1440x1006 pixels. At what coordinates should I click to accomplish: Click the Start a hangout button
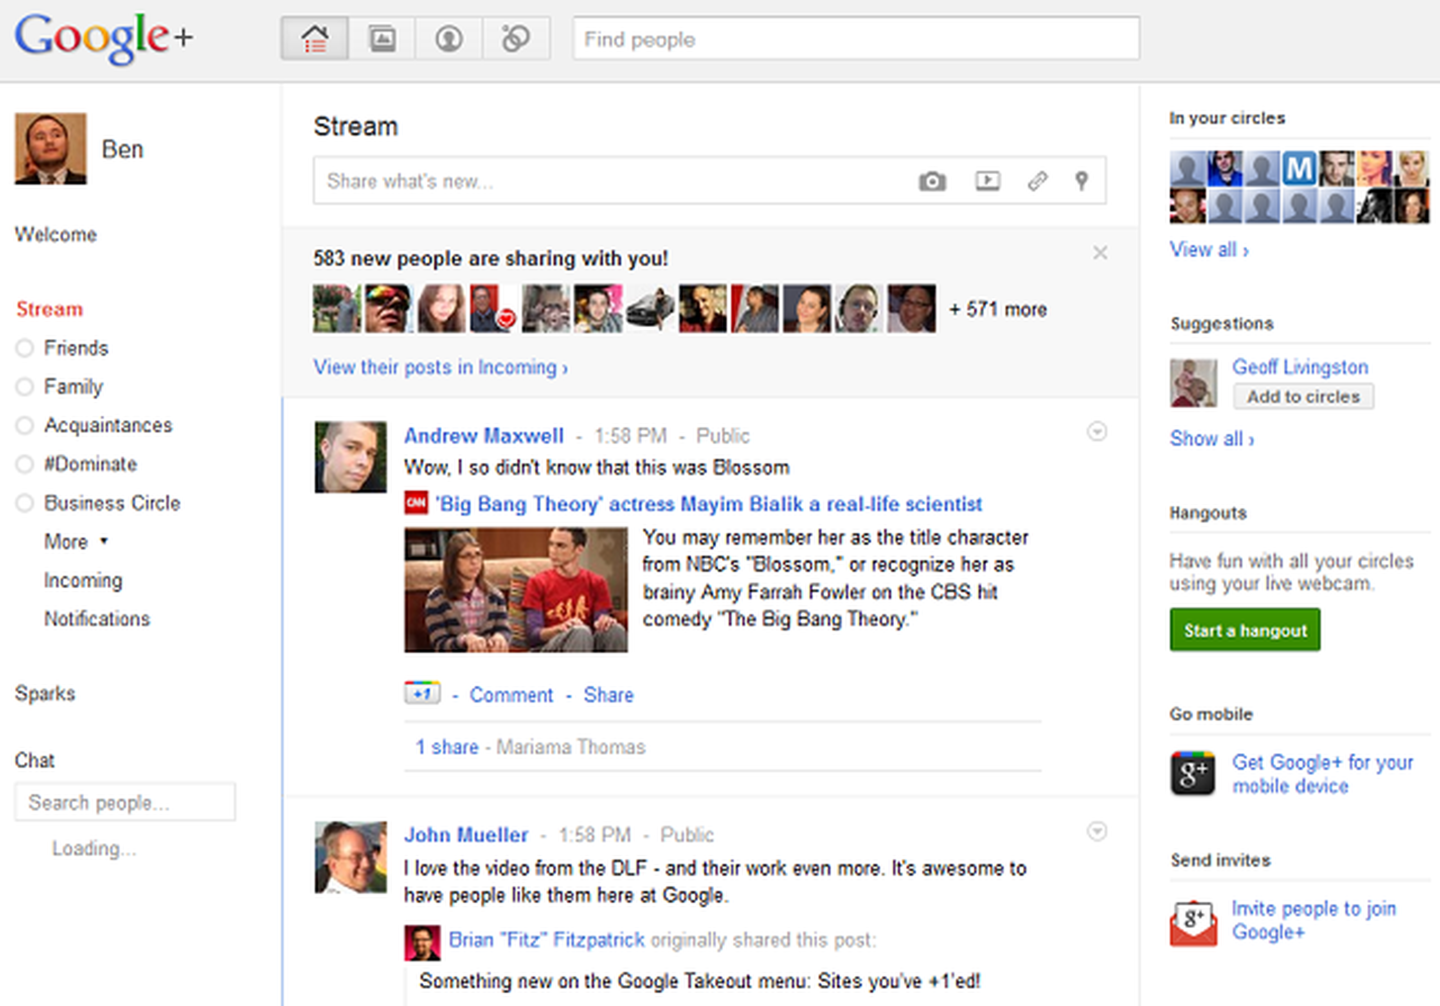[1245, 631]
